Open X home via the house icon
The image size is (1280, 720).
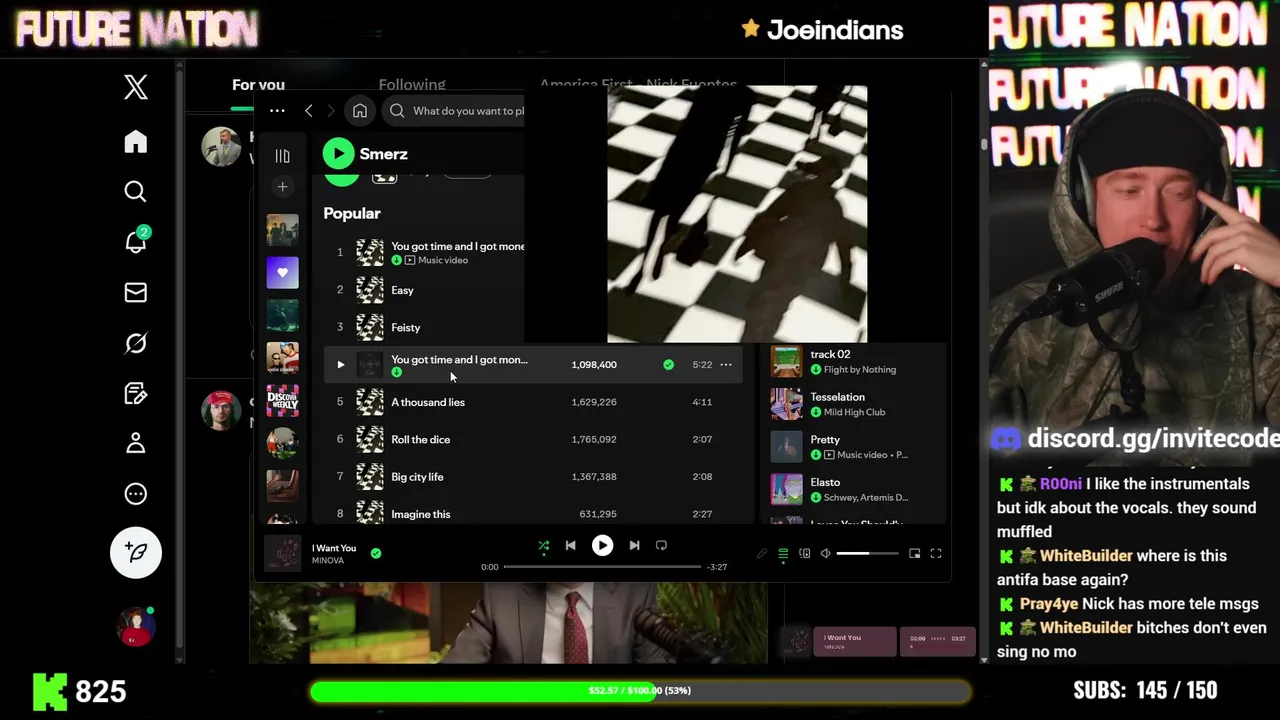[x=136, y=141]
